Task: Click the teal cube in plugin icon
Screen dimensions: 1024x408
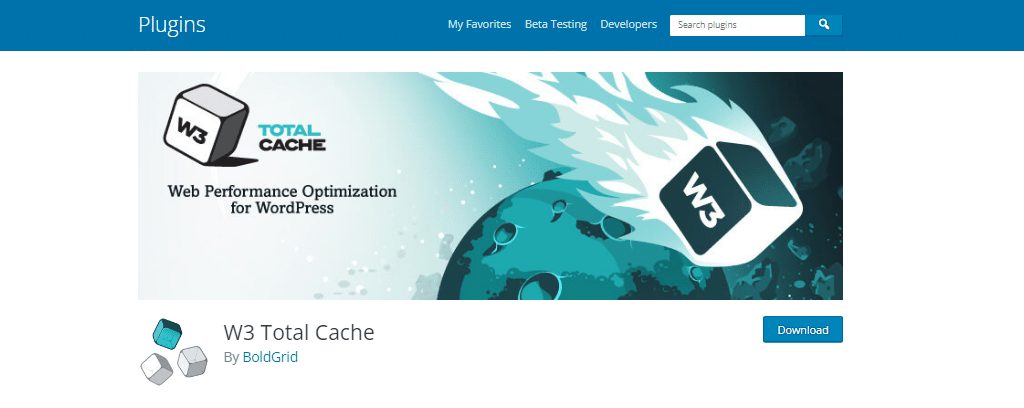Action: point(166,334)
